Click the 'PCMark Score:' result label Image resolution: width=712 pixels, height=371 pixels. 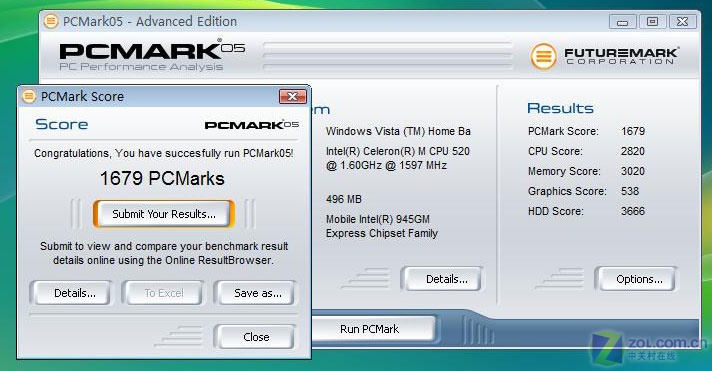coord(563,131)
